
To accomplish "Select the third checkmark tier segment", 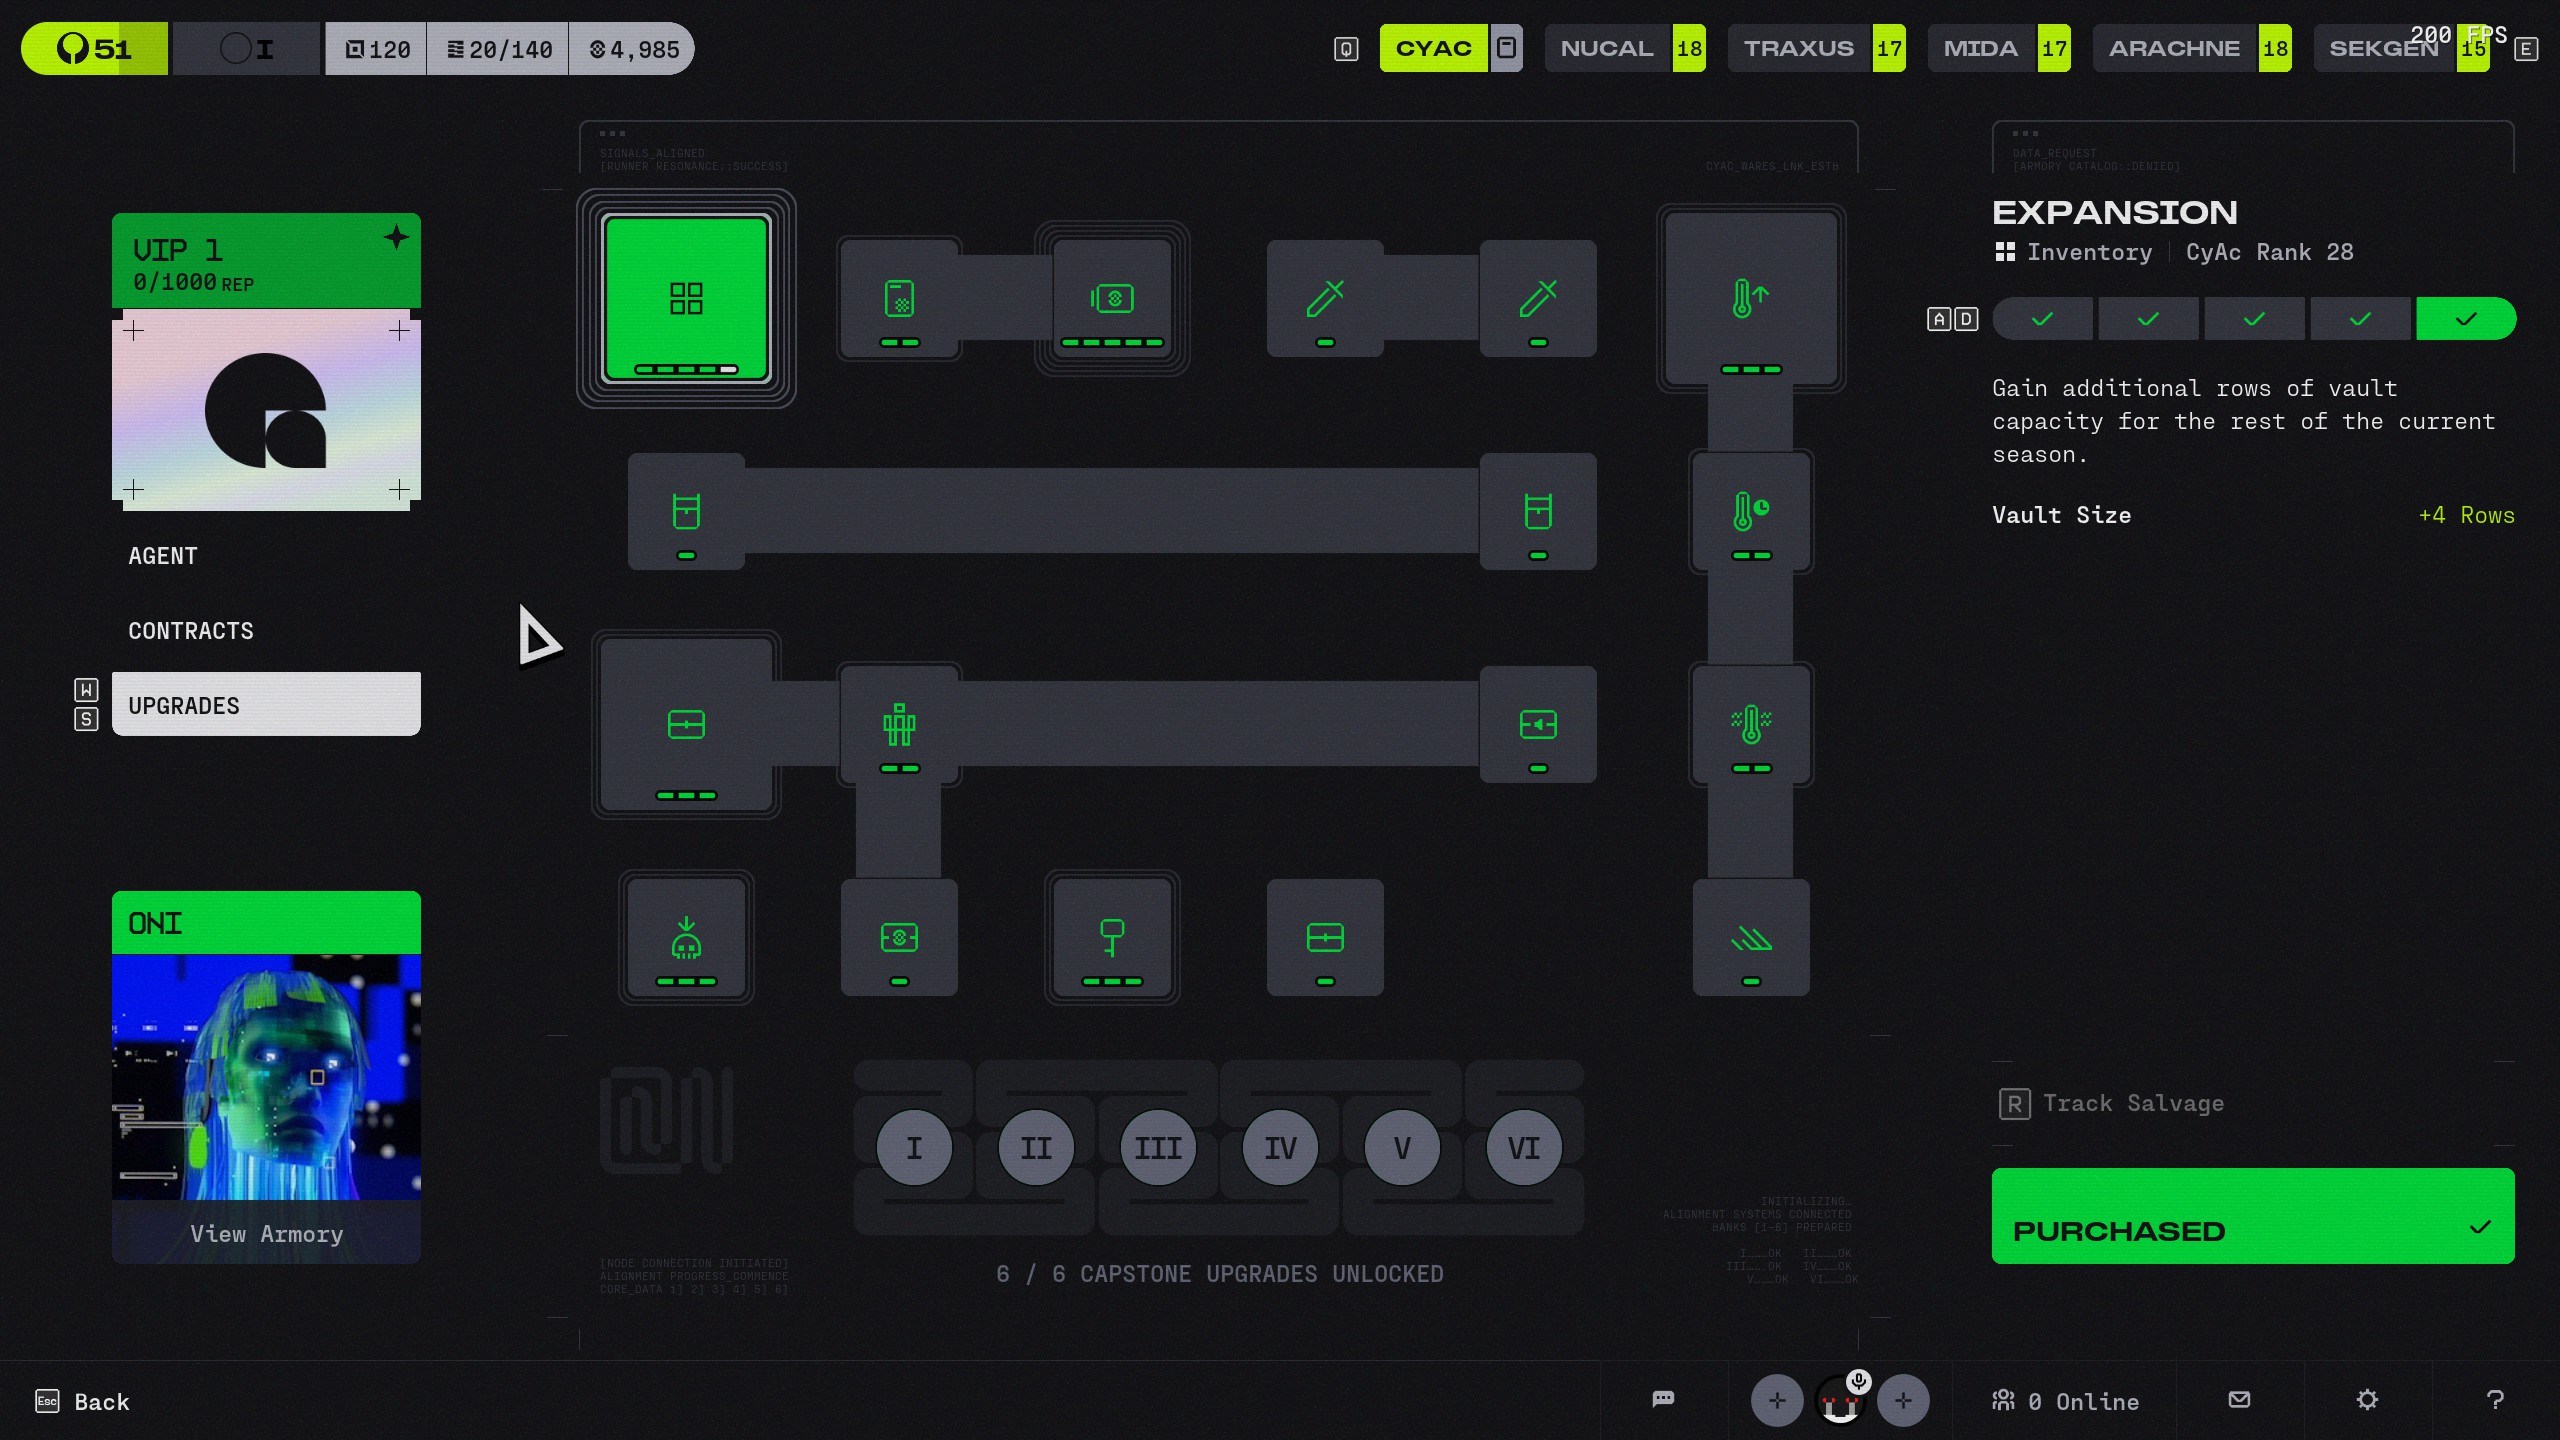I will pyautogui.click(x=2254, y=319).
